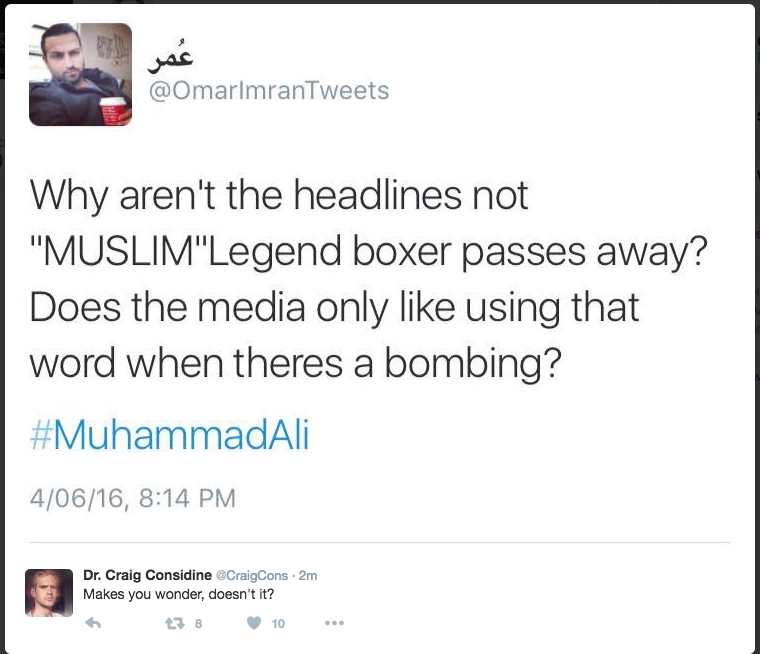The image size is (760, 654).
Task: Click the line 'Why aren't the headlines not'
Action: [x=279, y=196]
